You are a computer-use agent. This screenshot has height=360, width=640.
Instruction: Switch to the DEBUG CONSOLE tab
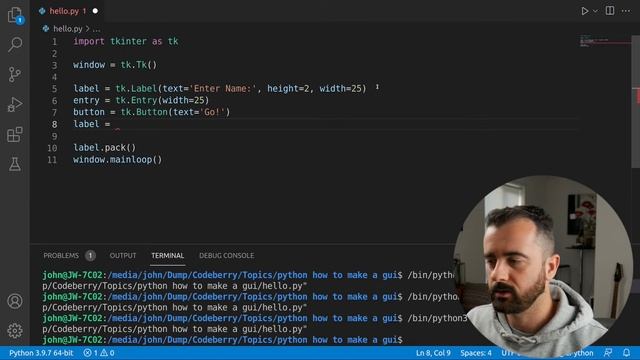point(226,256)
